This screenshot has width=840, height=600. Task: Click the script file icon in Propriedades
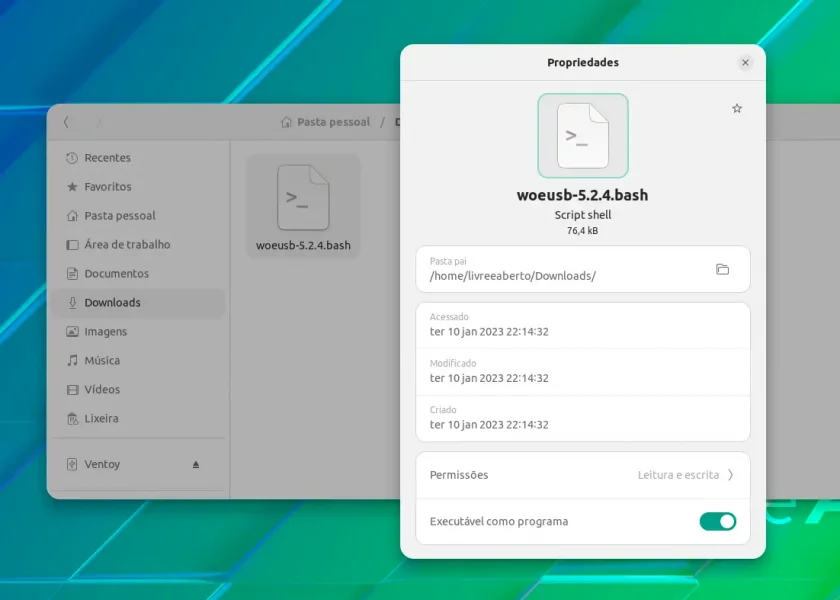click(x=583, y=136)
